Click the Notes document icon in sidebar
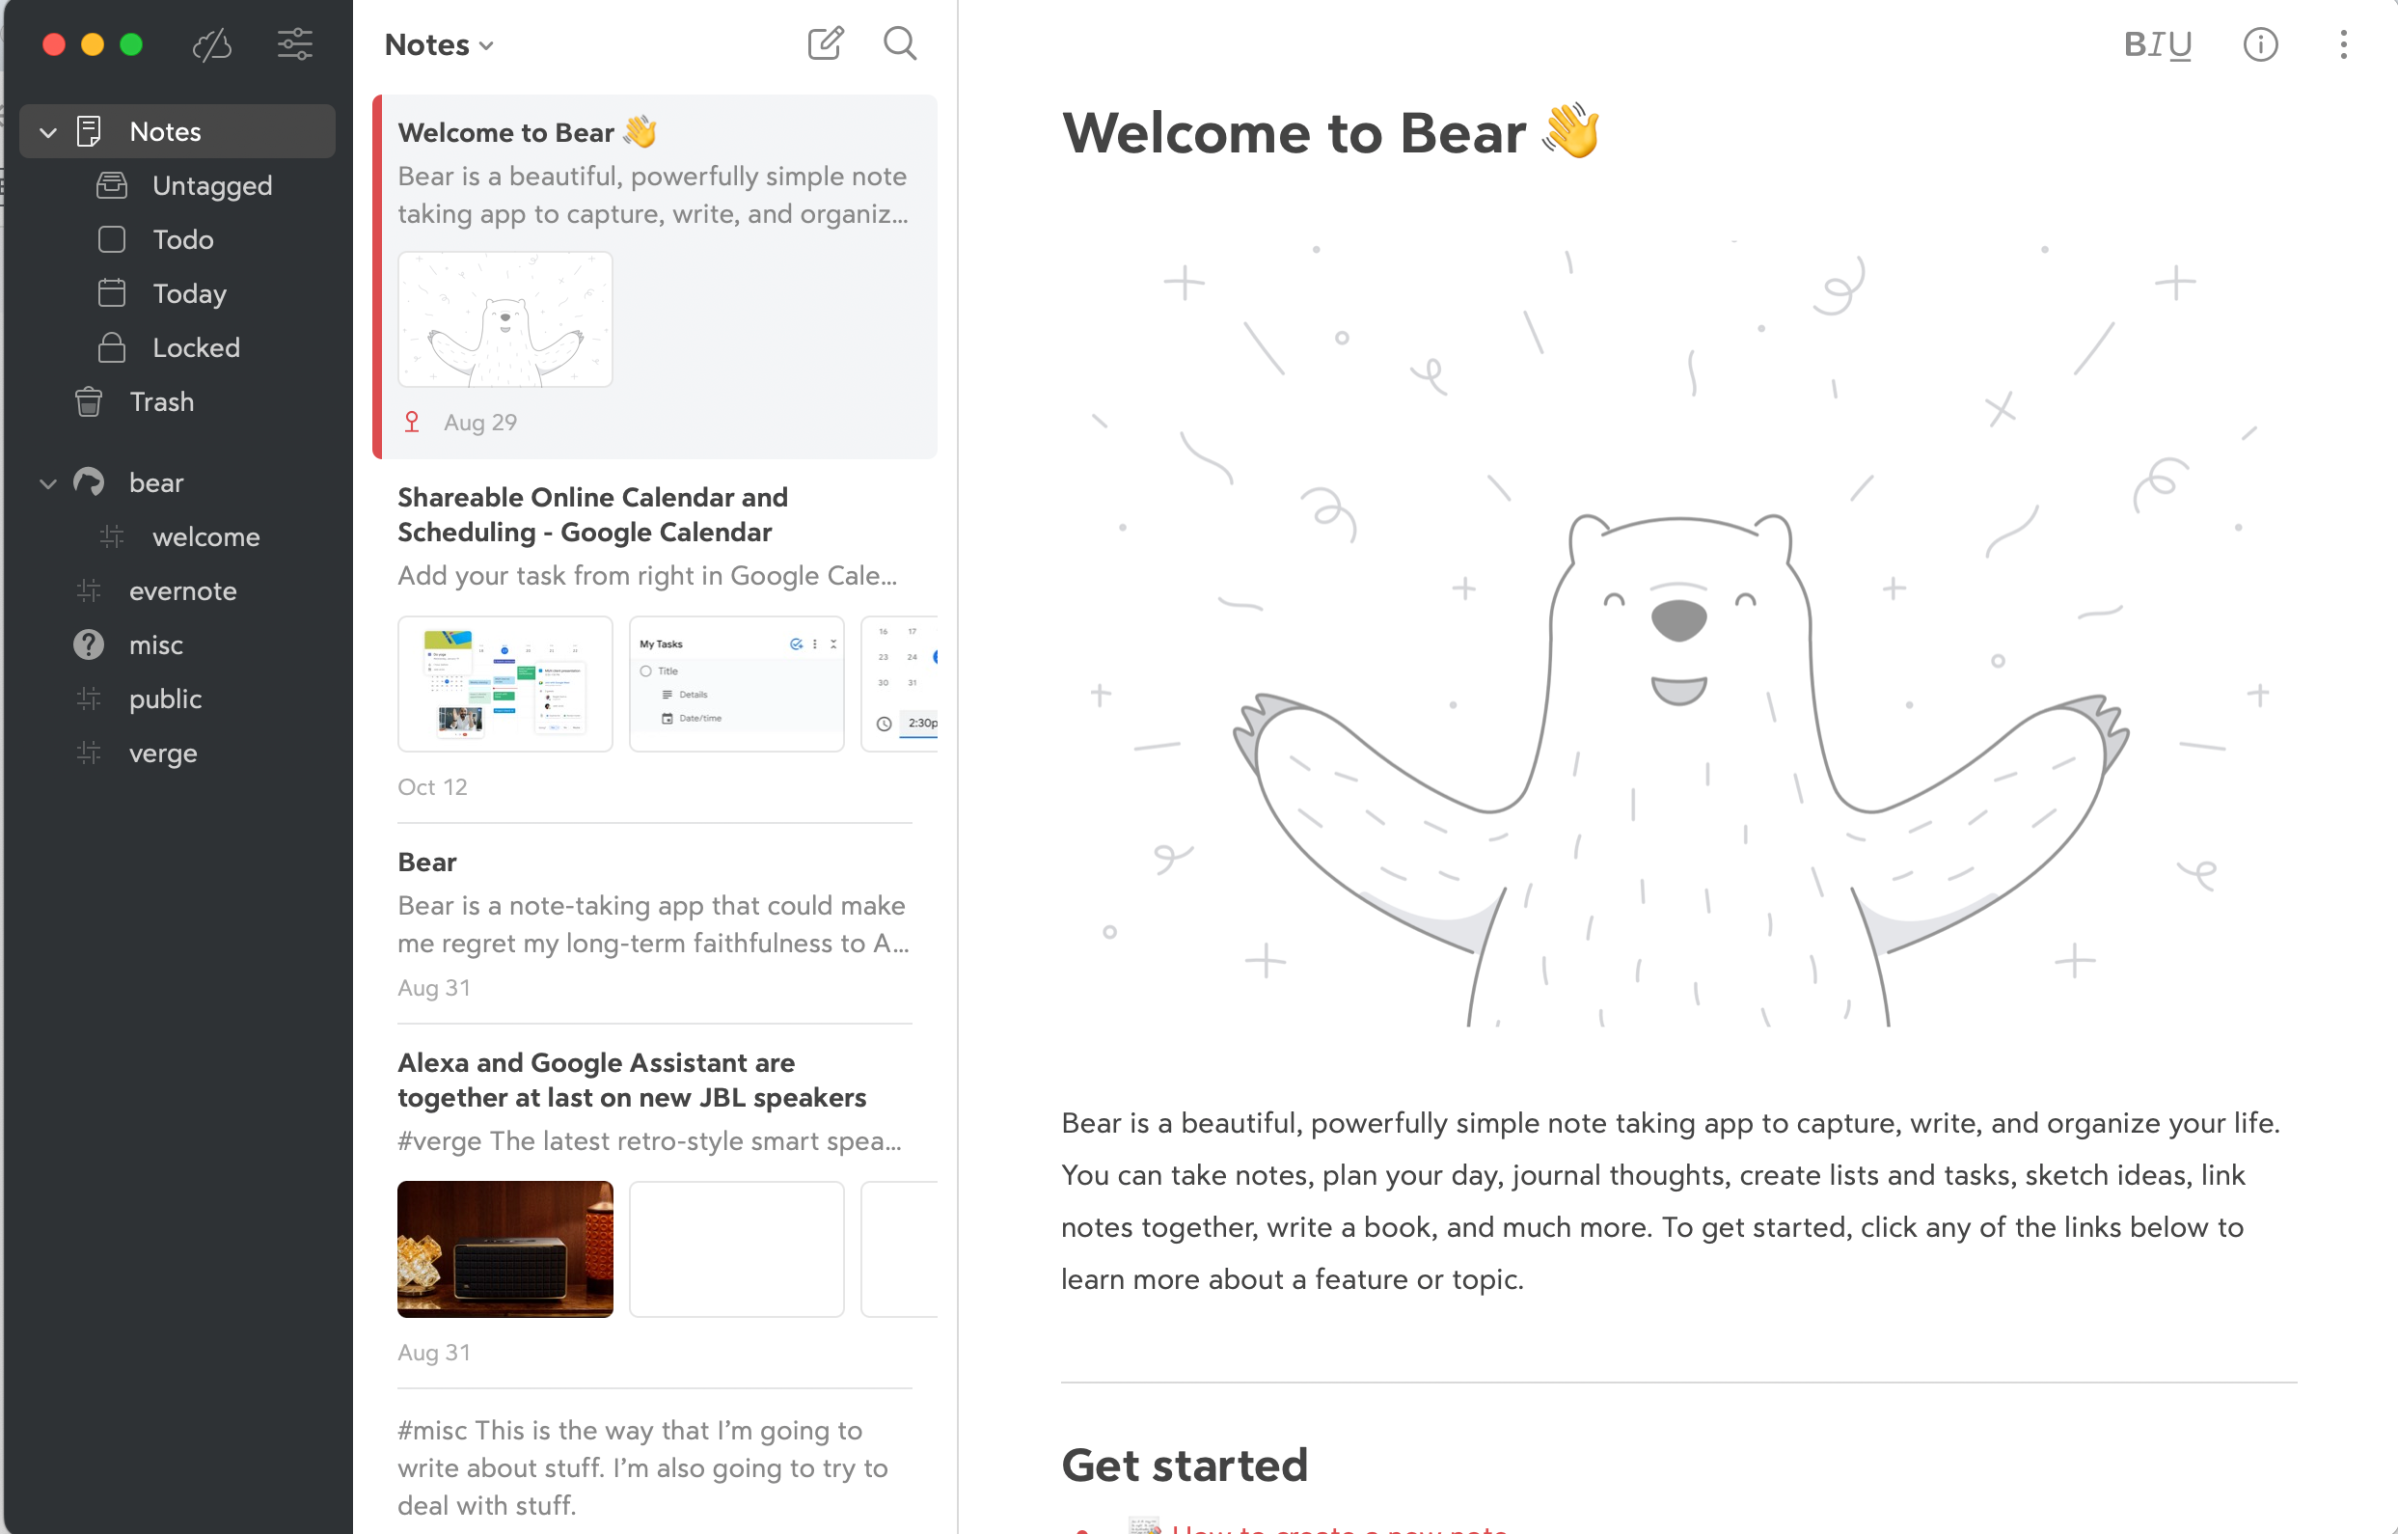Screen dimensions: 2398x1534 (89, 131)
